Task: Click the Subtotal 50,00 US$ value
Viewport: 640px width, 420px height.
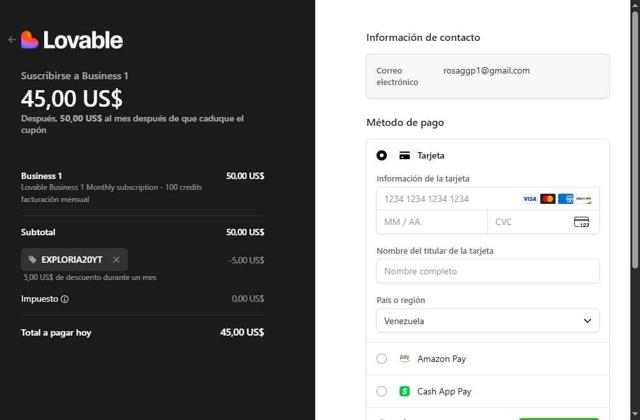Action: coord(245,232)
